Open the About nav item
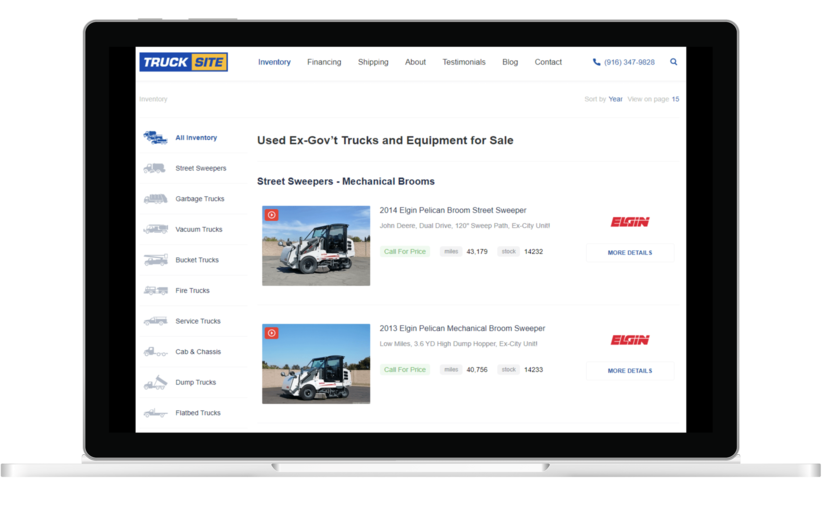The image size is (825, 525). (x=415, y=62)
